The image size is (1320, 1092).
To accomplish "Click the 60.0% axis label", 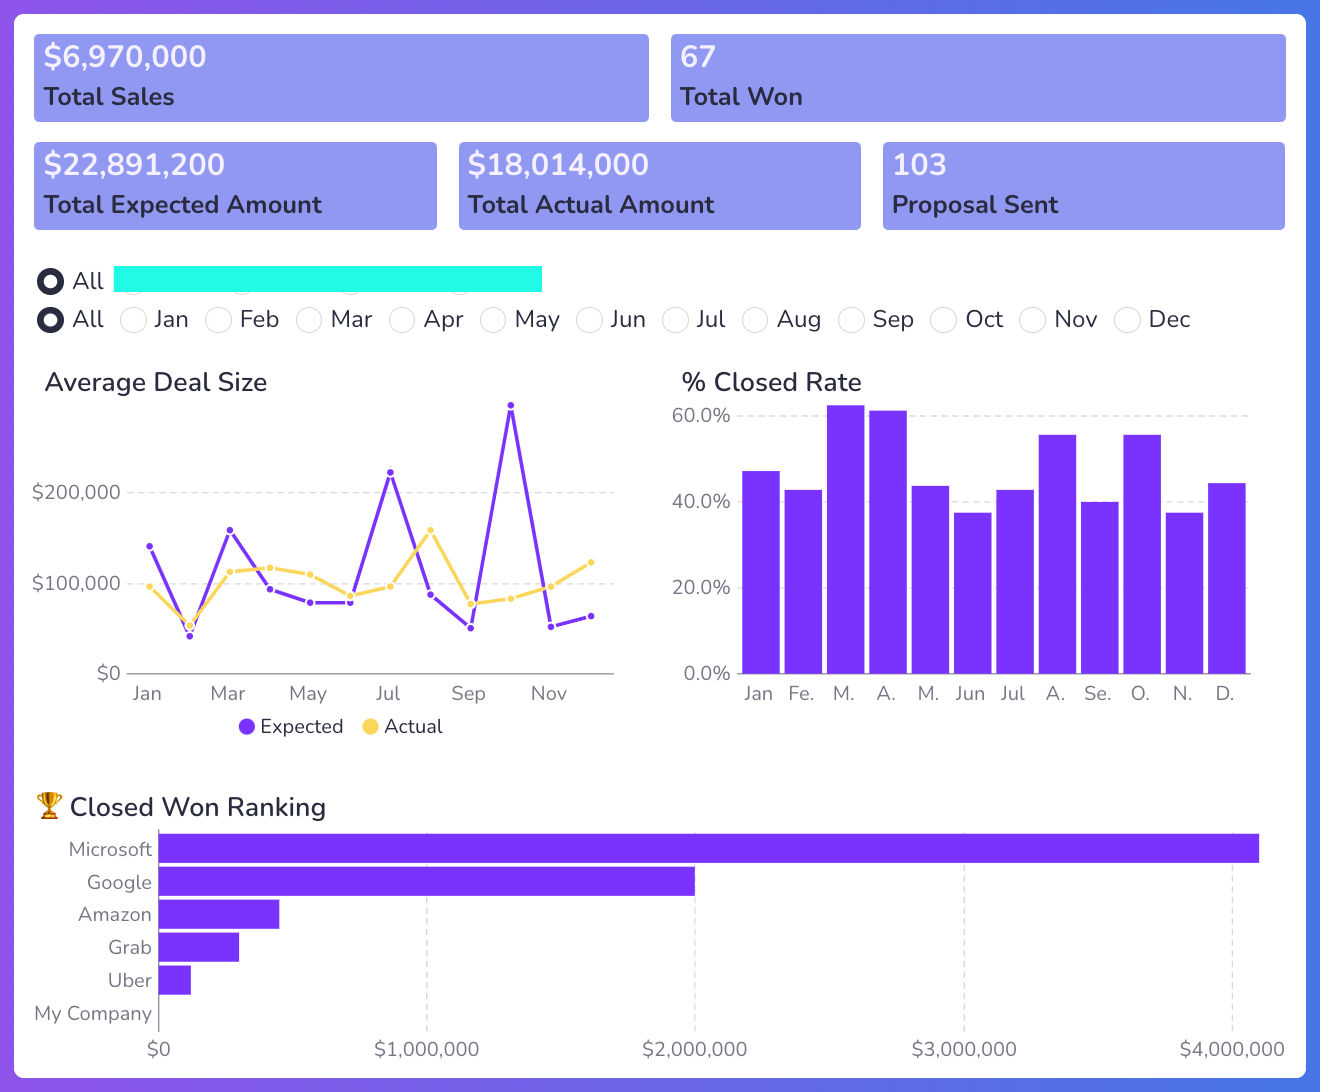I will 701,415.
